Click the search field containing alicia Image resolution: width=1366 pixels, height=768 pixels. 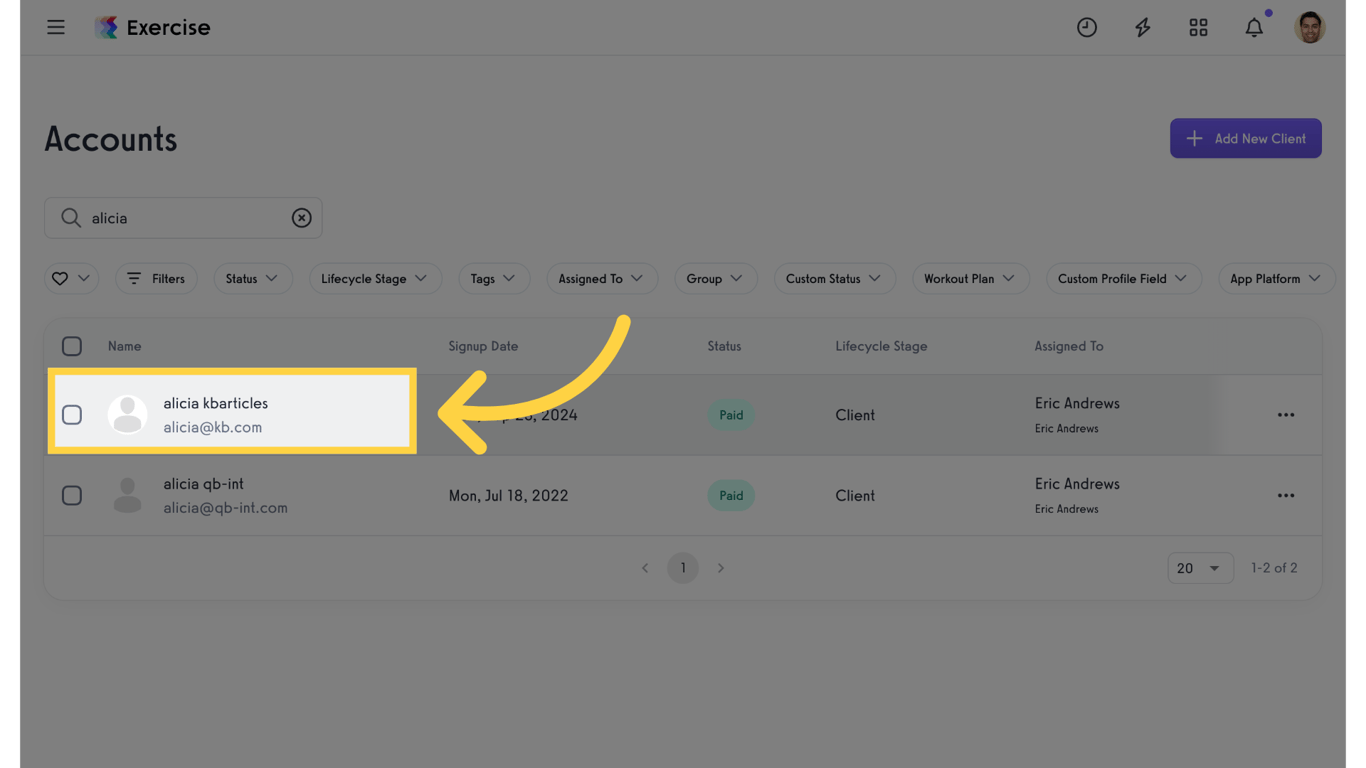point(183,218)
